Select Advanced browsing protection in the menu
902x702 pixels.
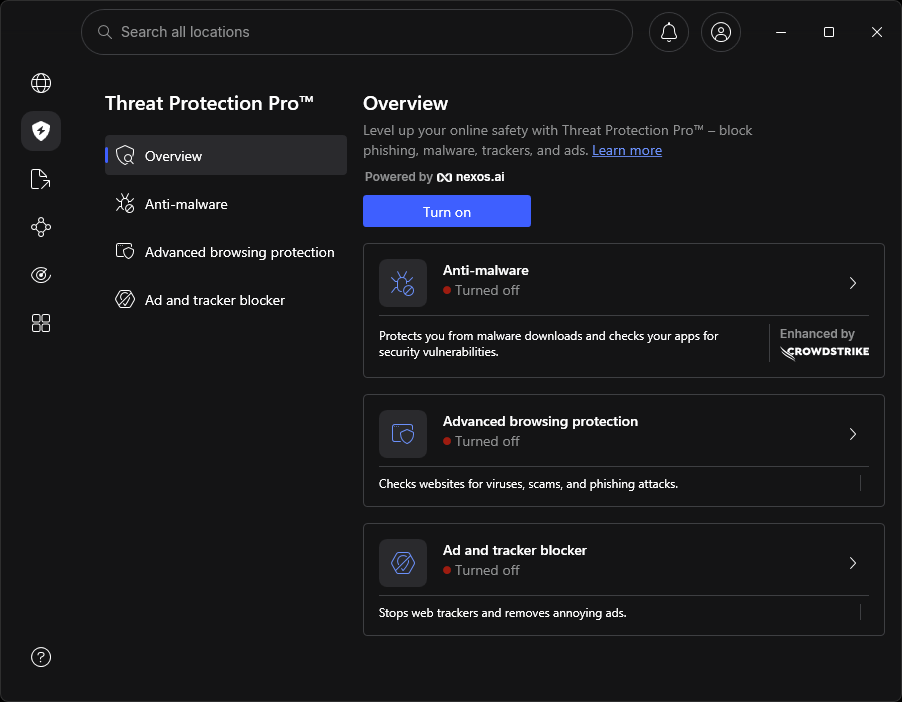click(226, 251)
